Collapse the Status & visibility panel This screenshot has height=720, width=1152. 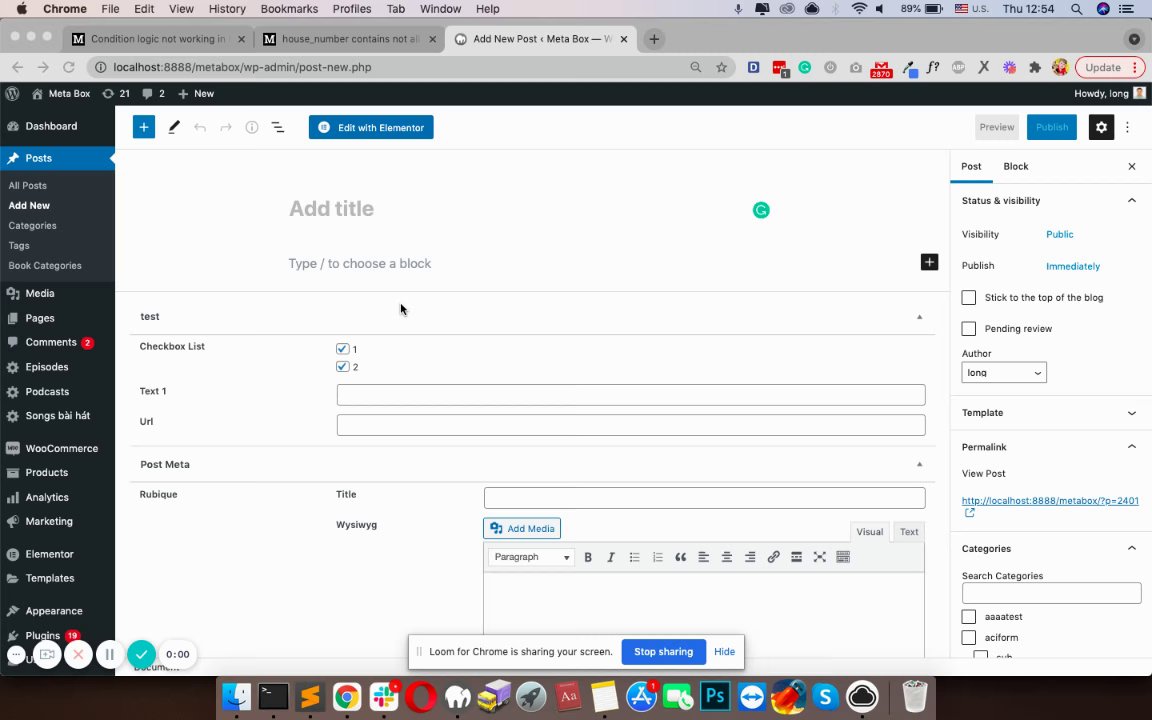[x=1131, y=201]
